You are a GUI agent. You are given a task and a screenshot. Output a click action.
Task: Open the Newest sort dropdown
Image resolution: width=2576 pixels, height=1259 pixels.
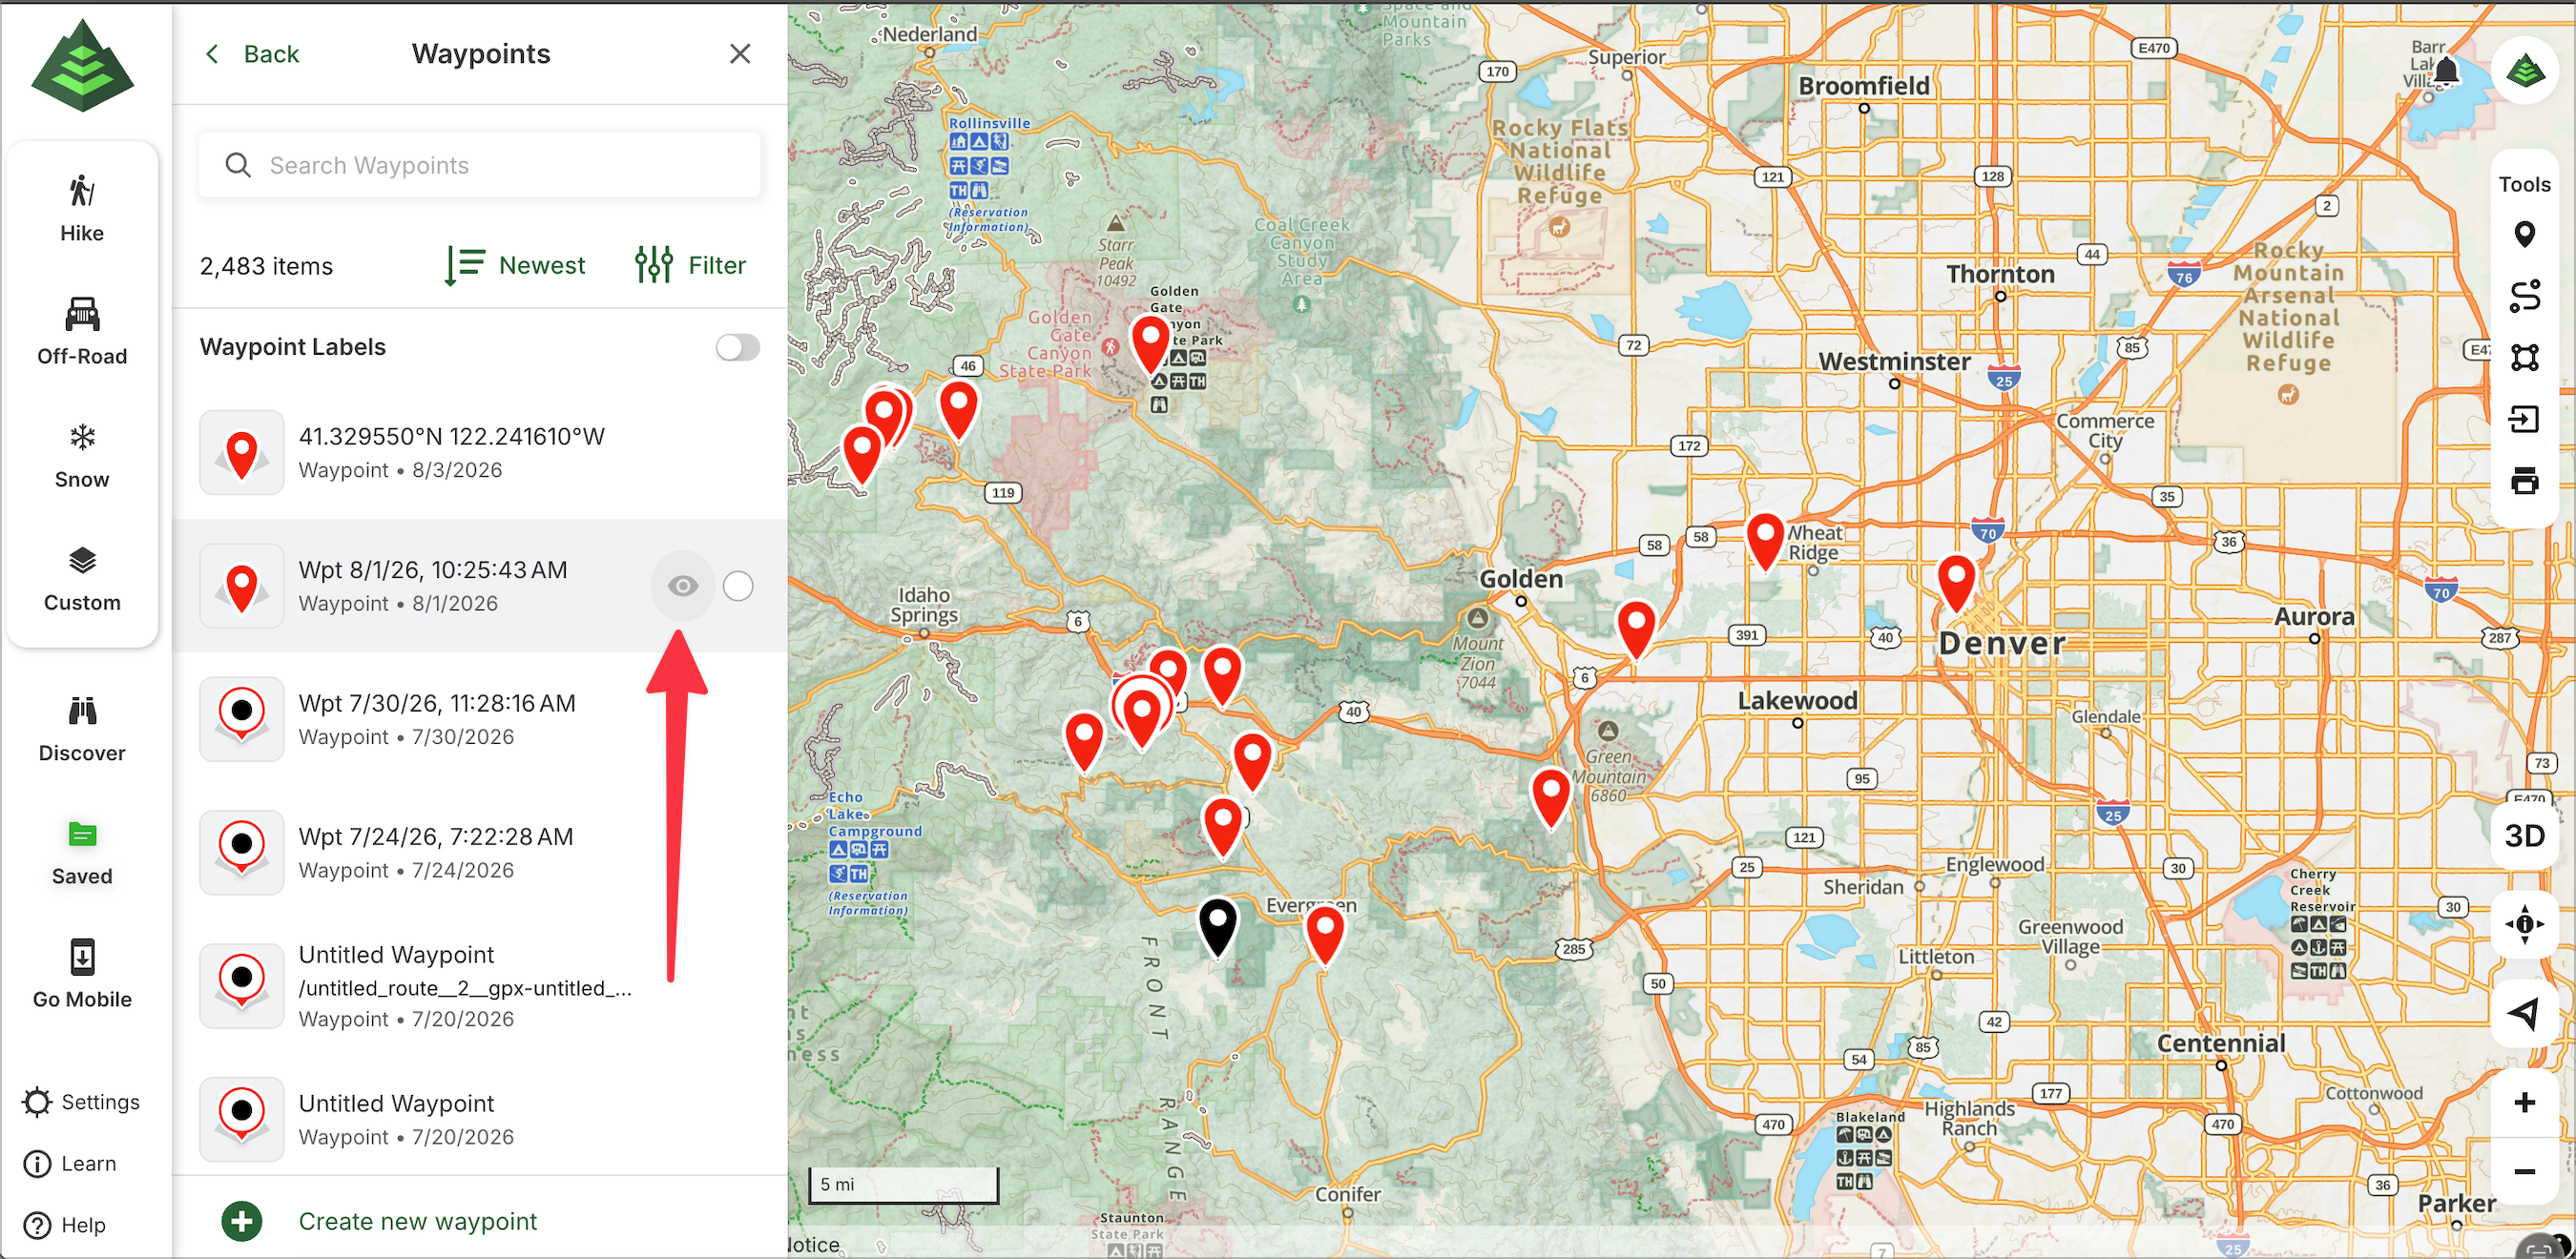pyautogui.click(x=515, y=265)
